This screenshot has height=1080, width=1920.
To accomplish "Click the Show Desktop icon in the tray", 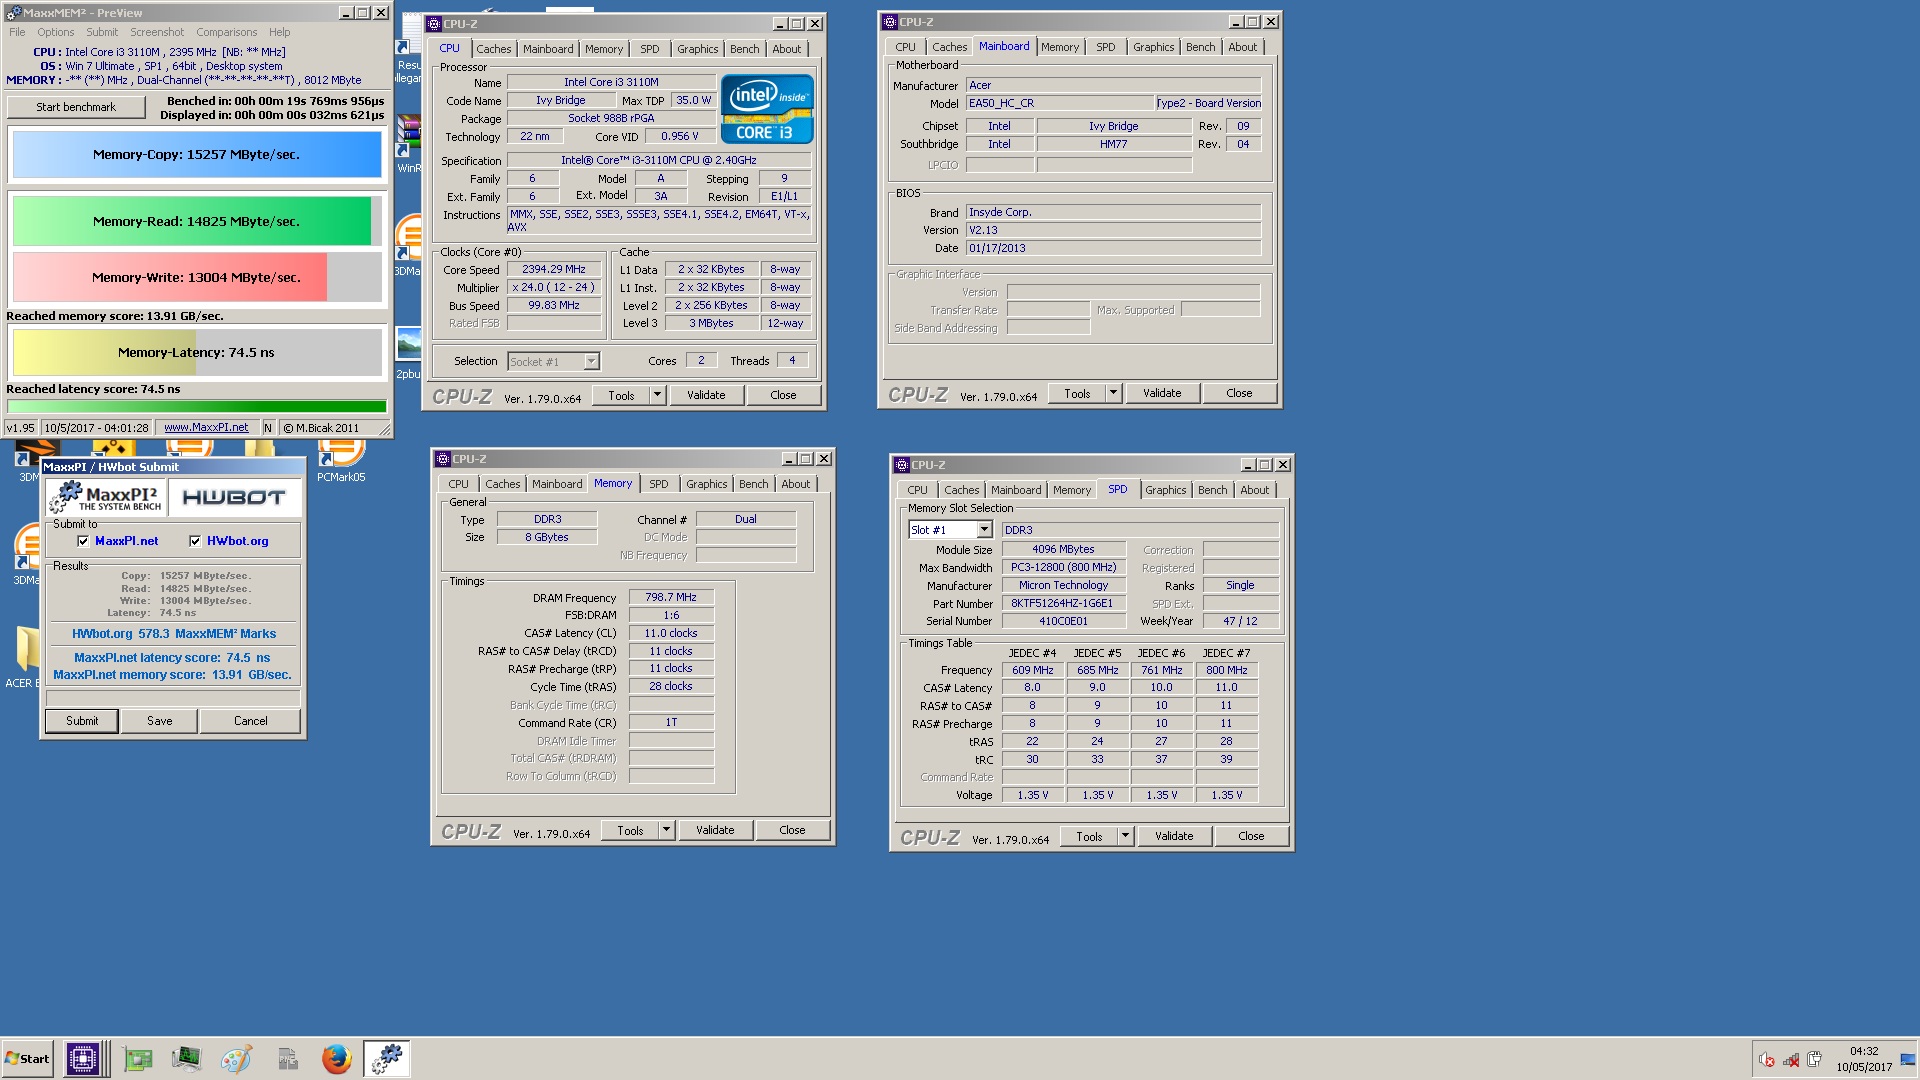I will tap(1908, 1060).
